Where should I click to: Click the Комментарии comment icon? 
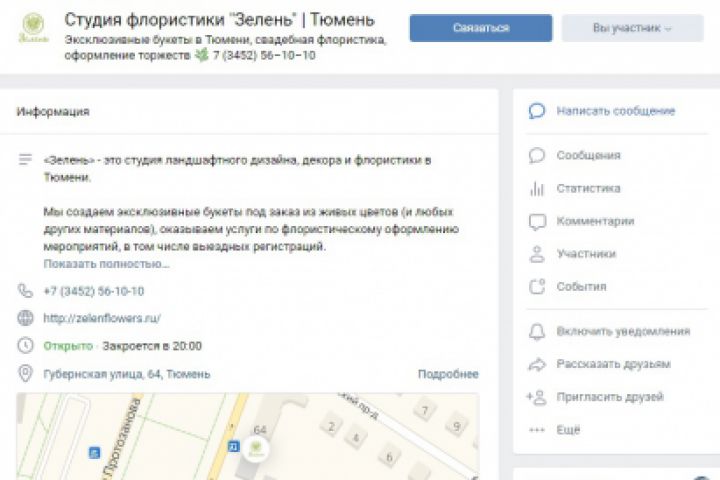coord(537,221)
